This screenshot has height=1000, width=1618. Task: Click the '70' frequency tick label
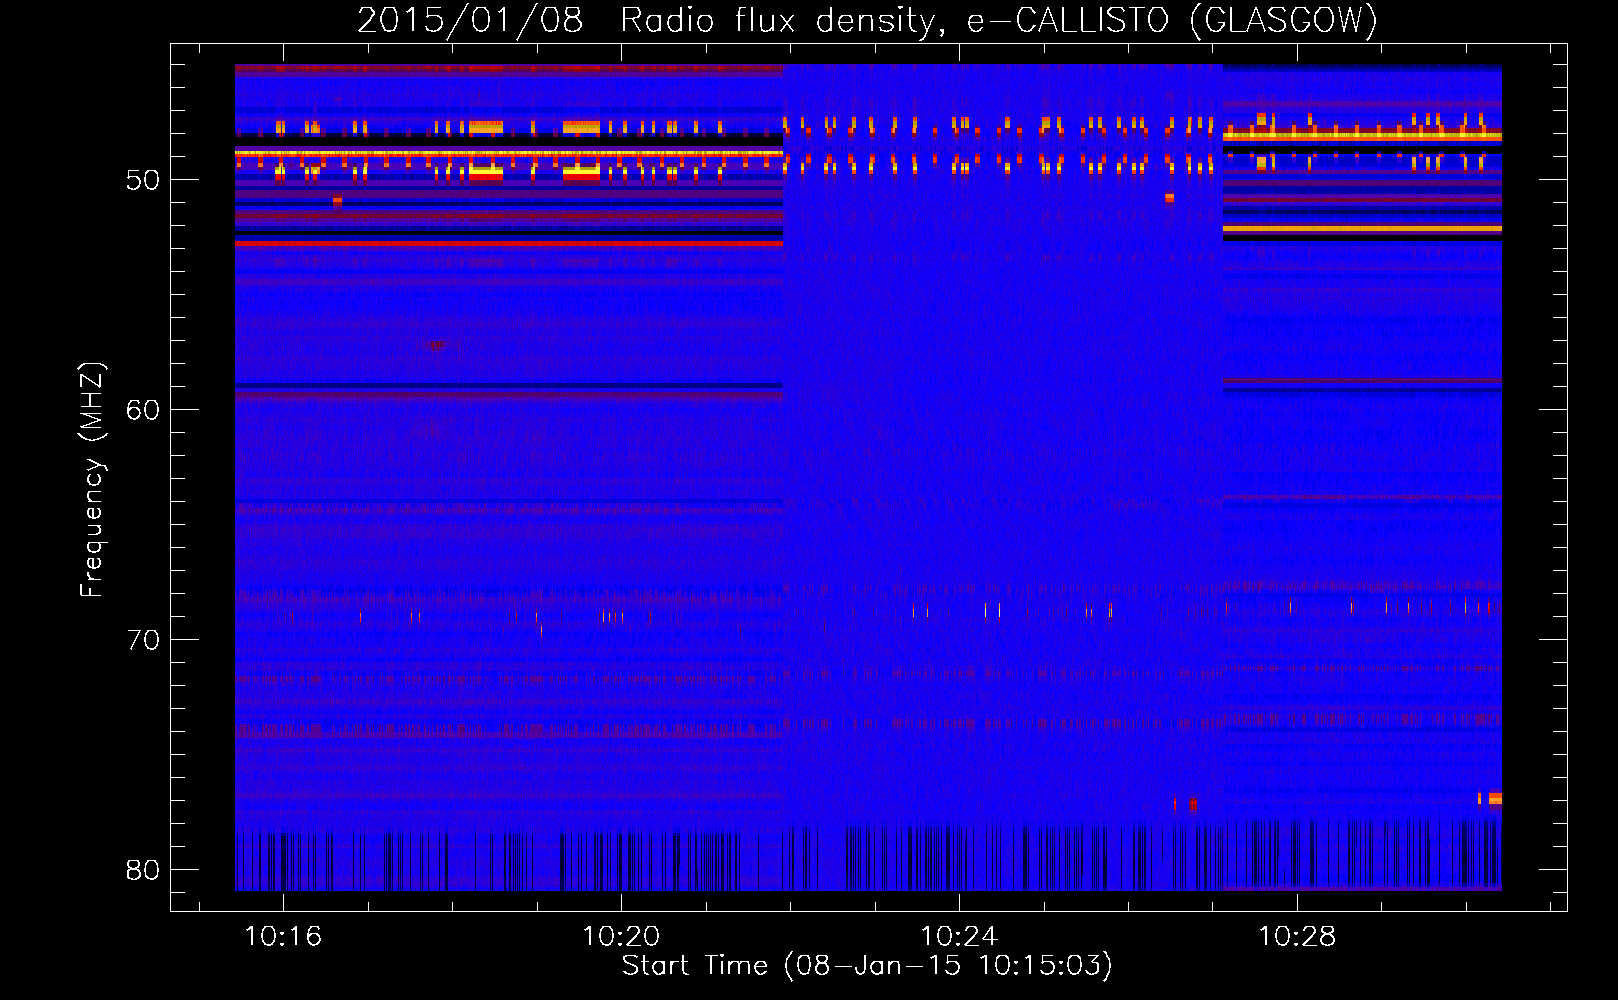pos(142,640)
